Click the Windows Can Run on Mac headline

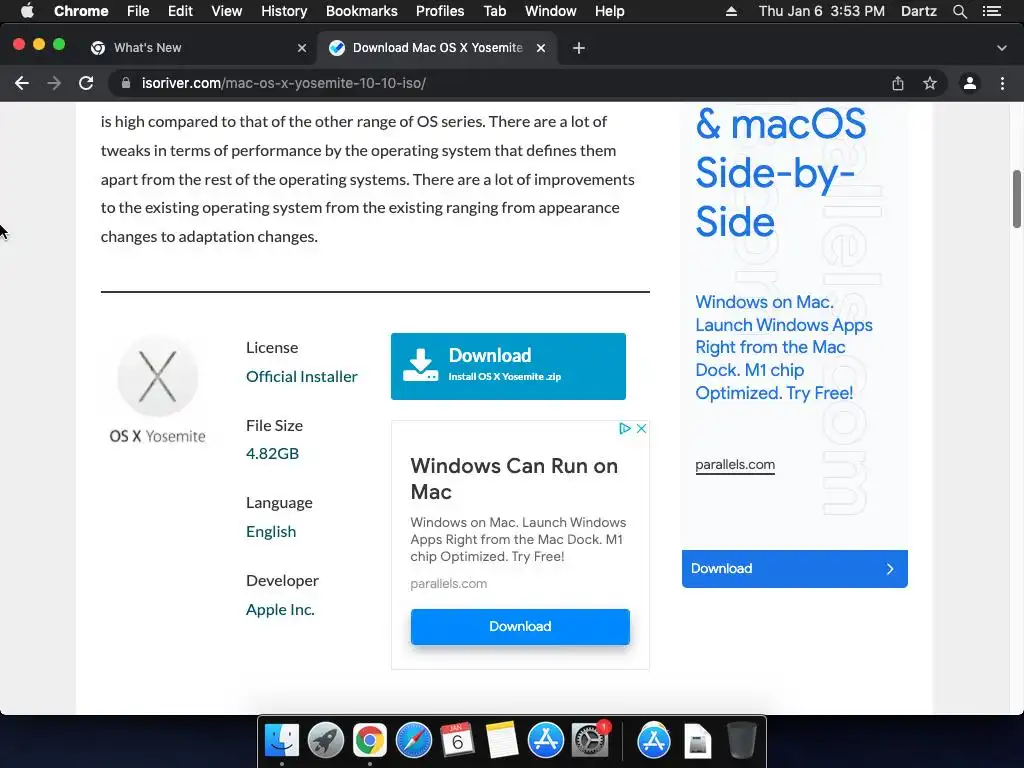pos(514,479)
